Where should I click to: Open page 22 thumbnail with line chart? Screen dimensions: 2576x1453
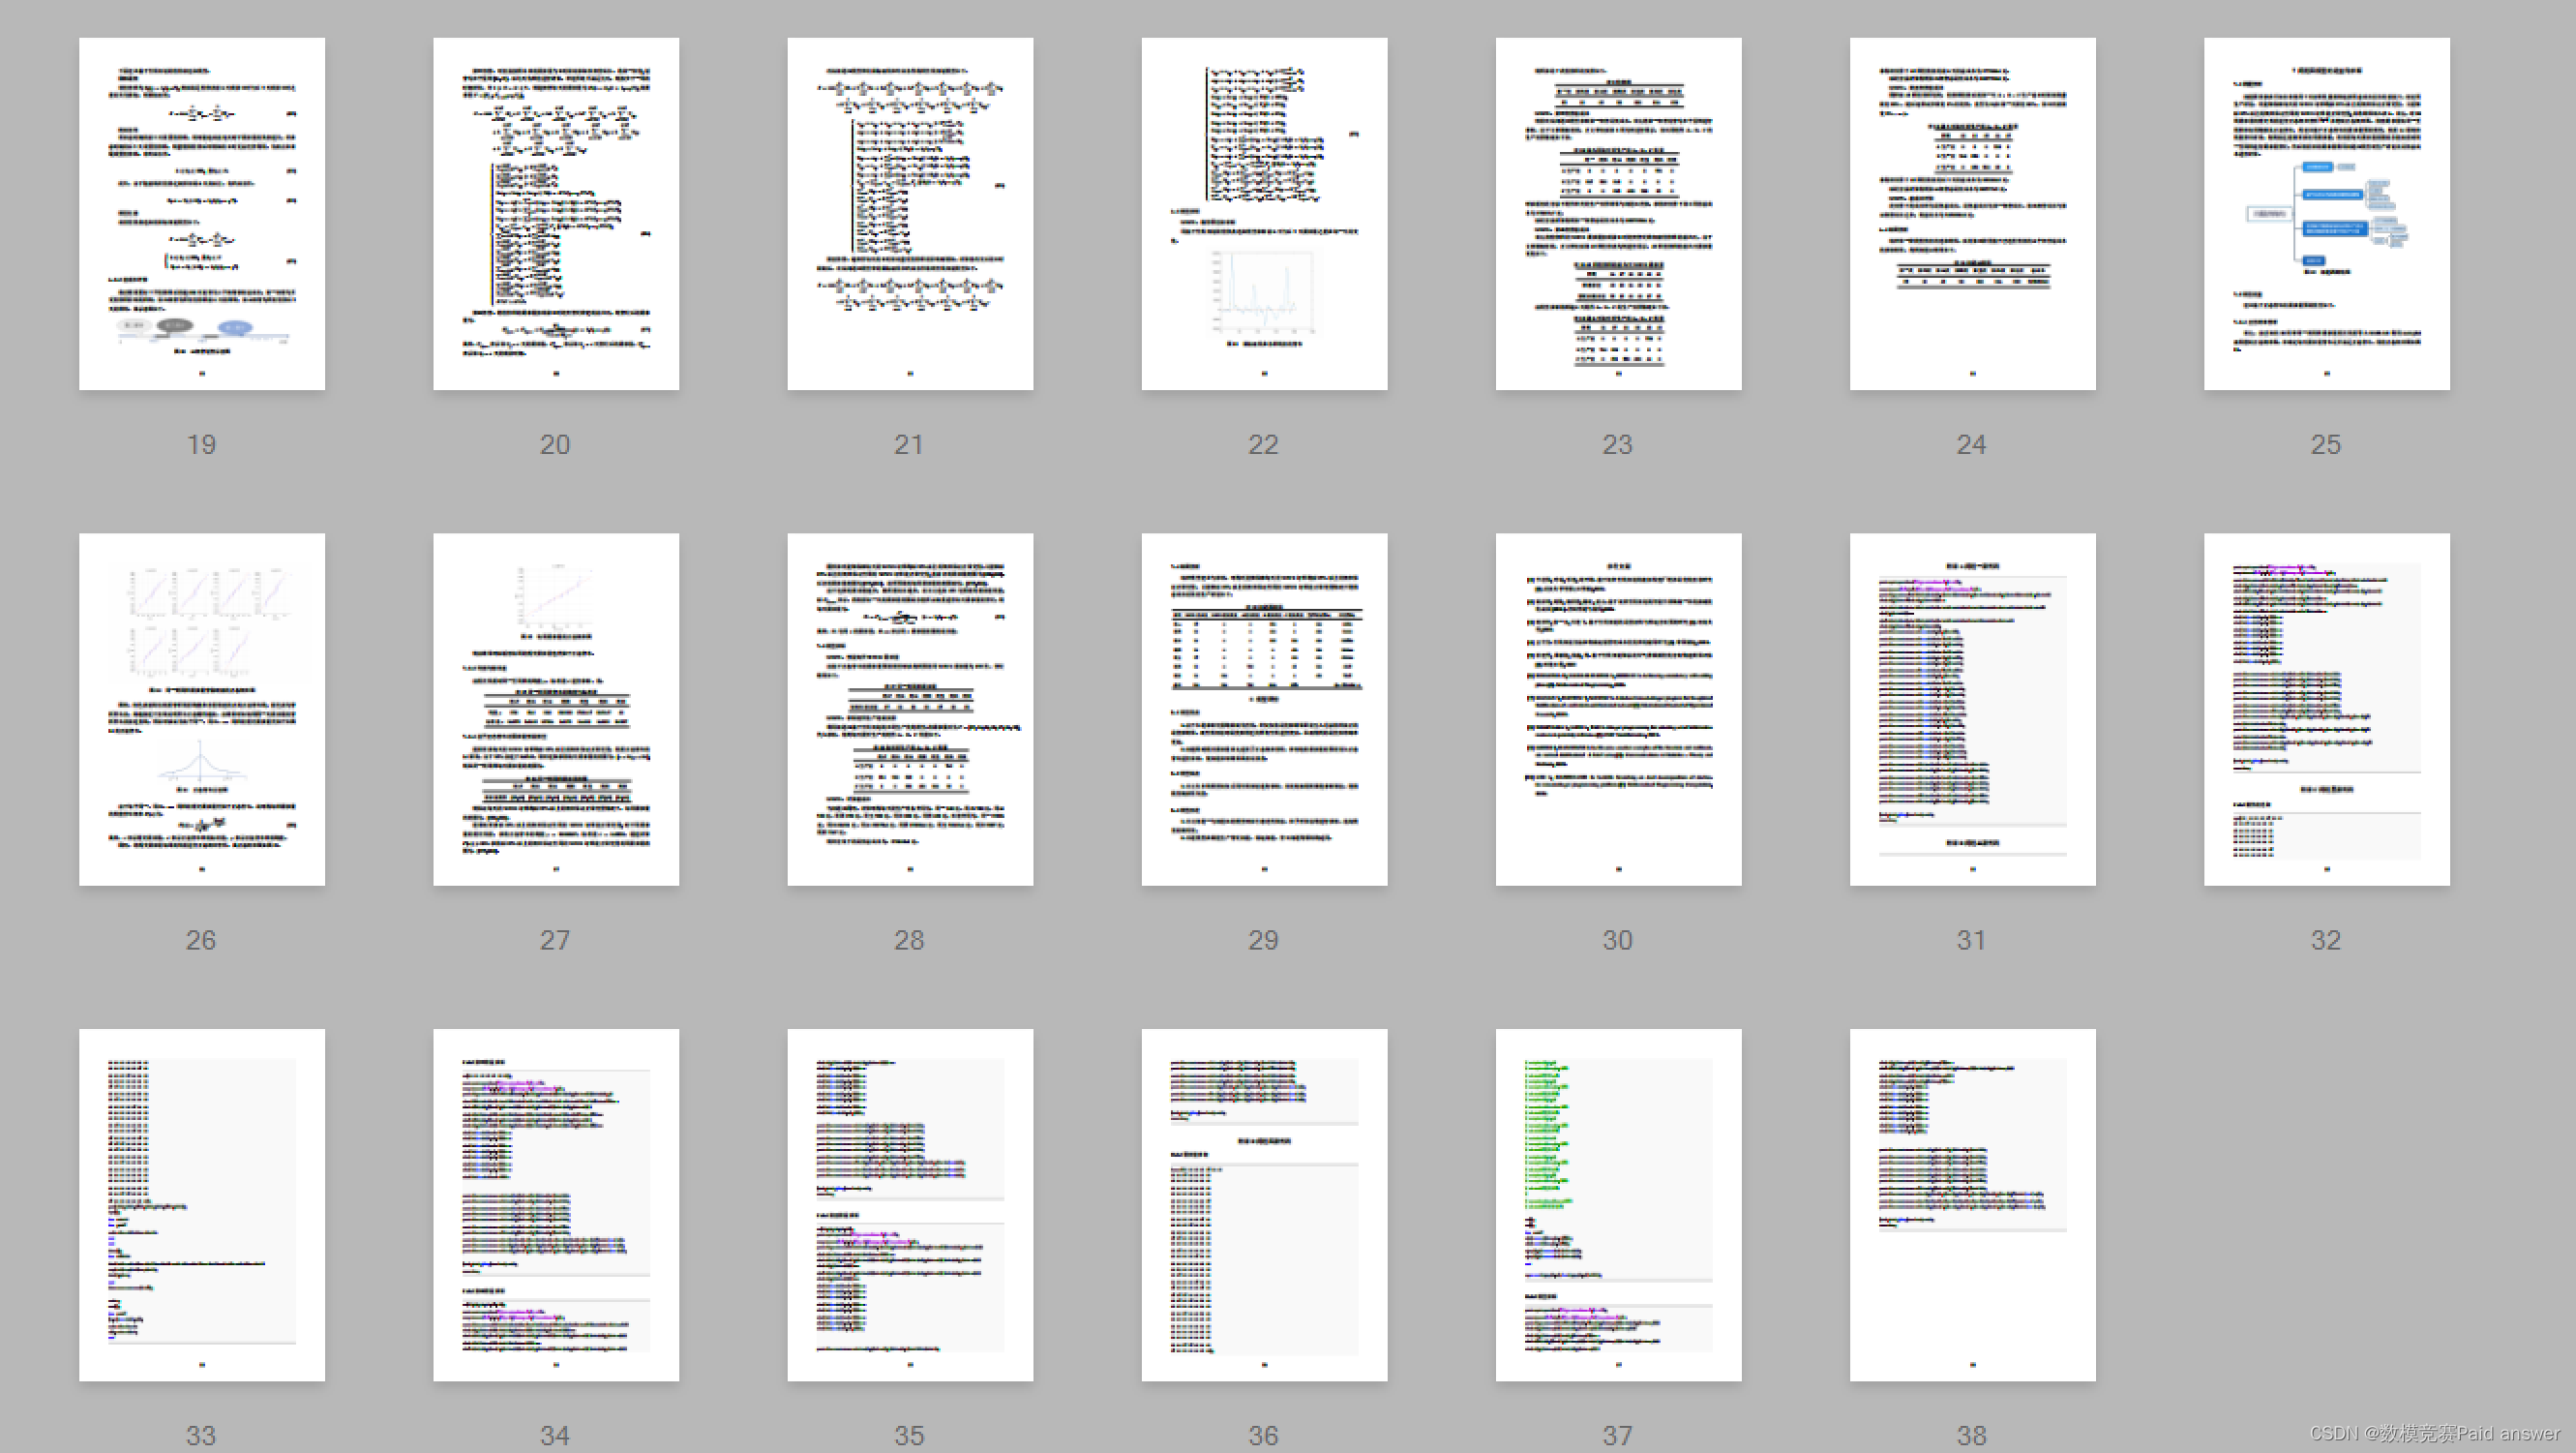(x=1263, y=214)
